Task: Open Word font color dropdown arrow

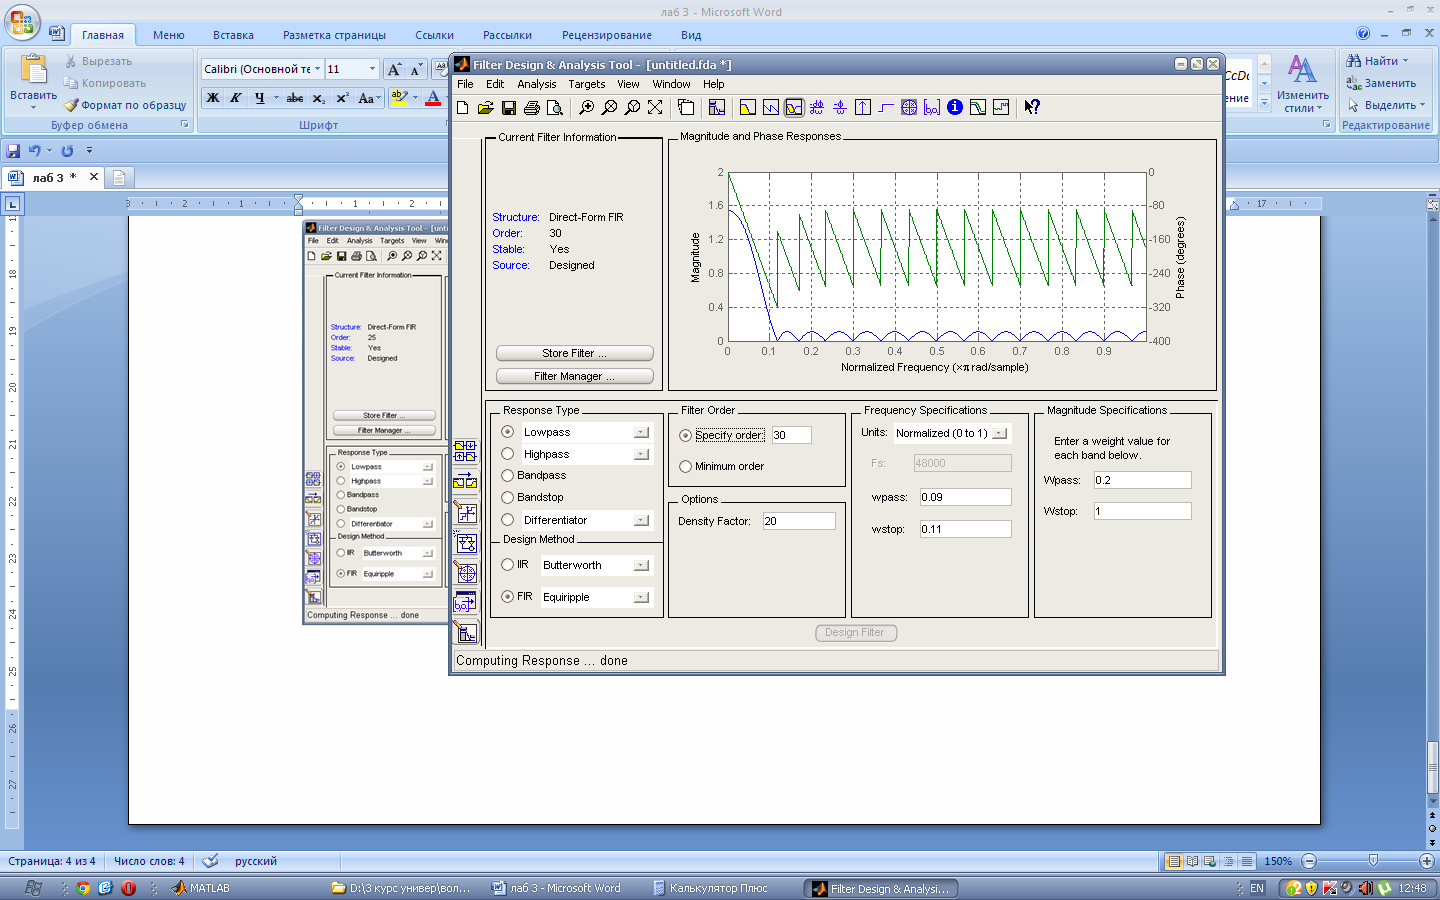Action: click(446, 98)
